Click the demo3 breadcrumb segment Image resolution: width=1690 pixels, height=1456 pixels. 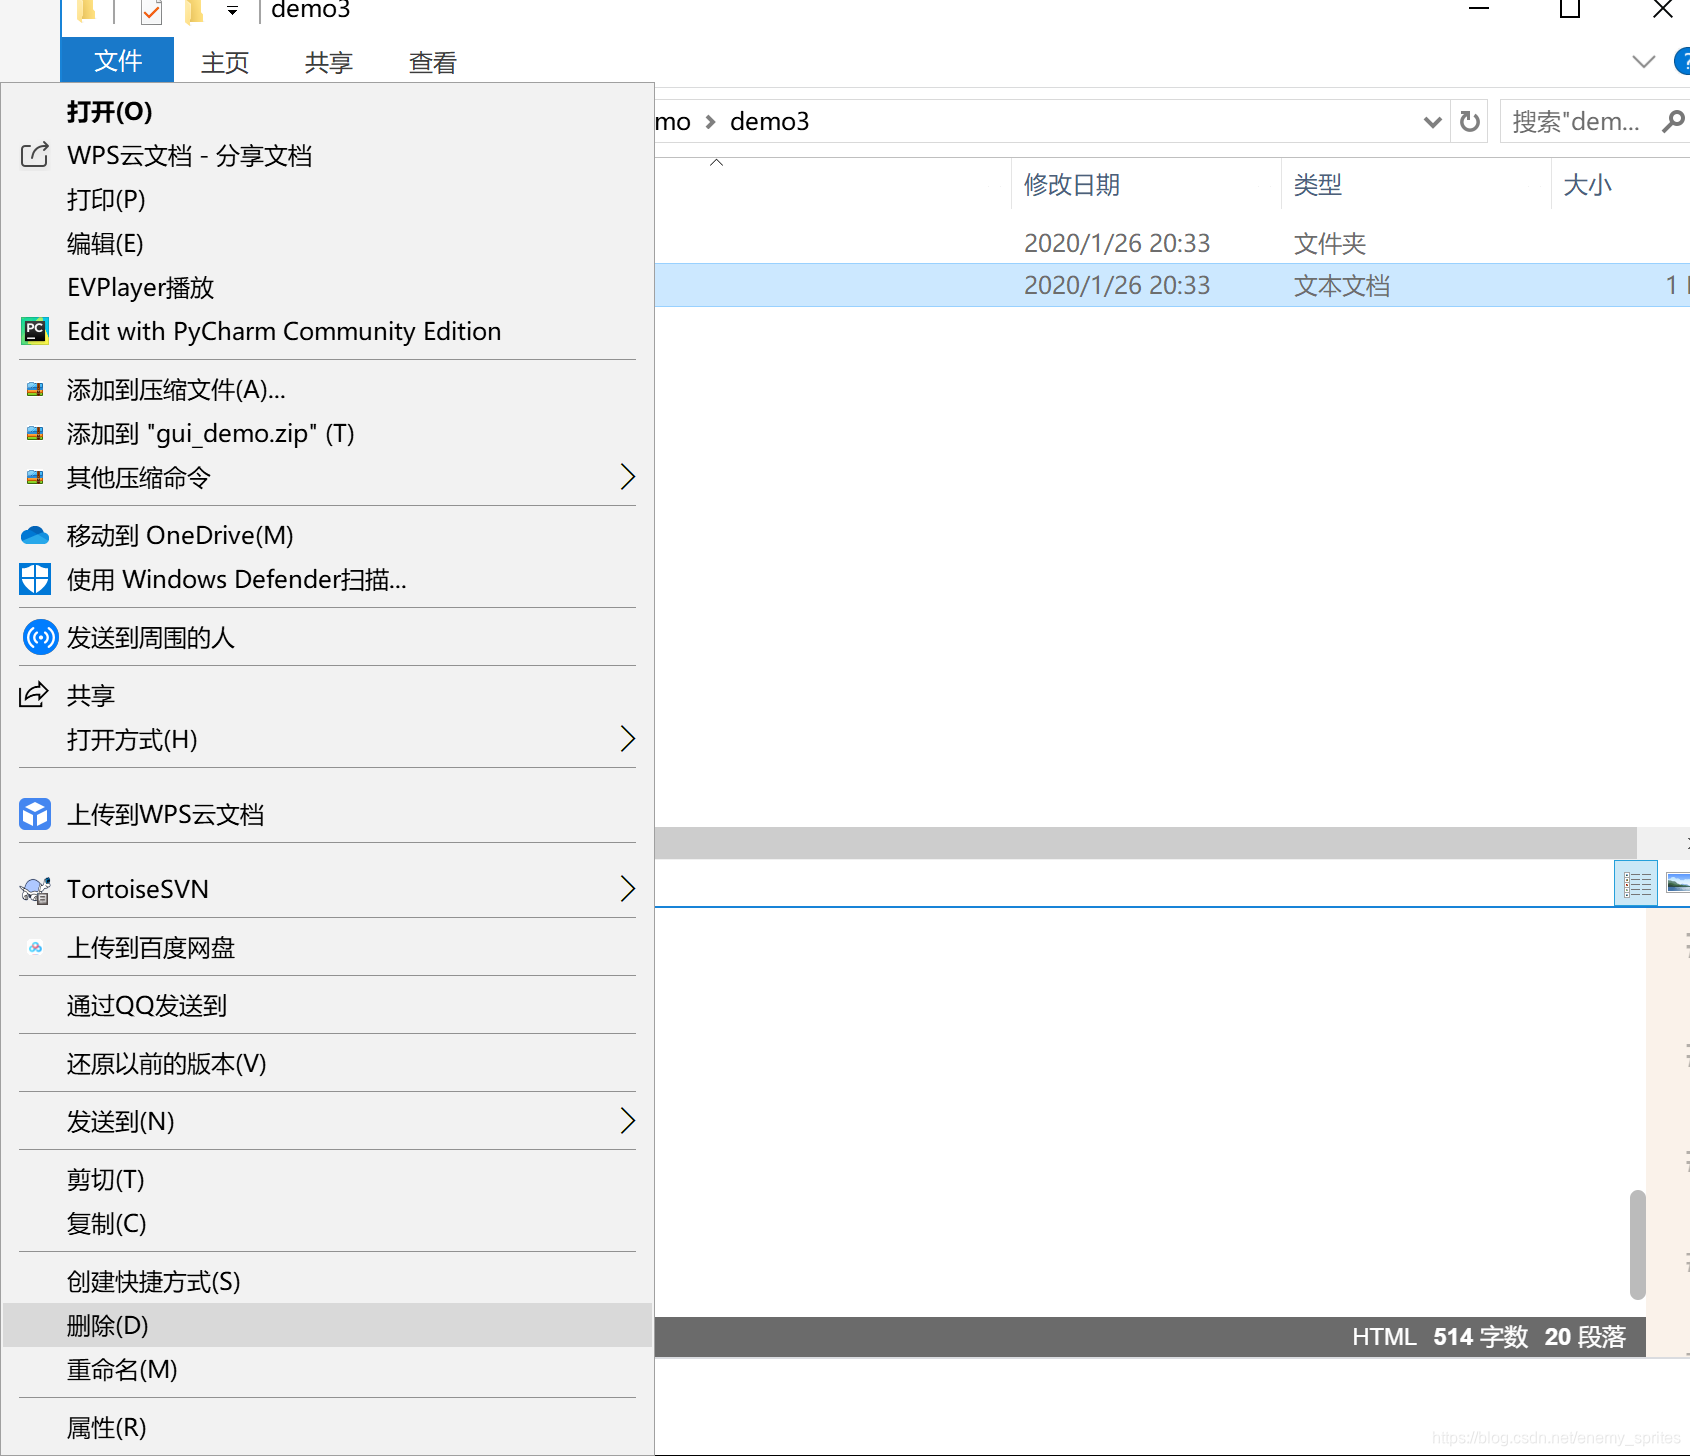tap(769, 122)
